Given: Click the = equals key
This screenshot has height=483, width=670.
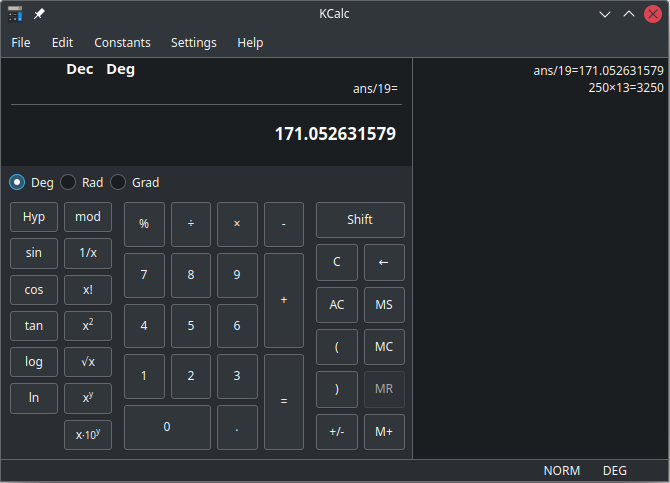Looking at the screenshot, I should tap(284, 402).
